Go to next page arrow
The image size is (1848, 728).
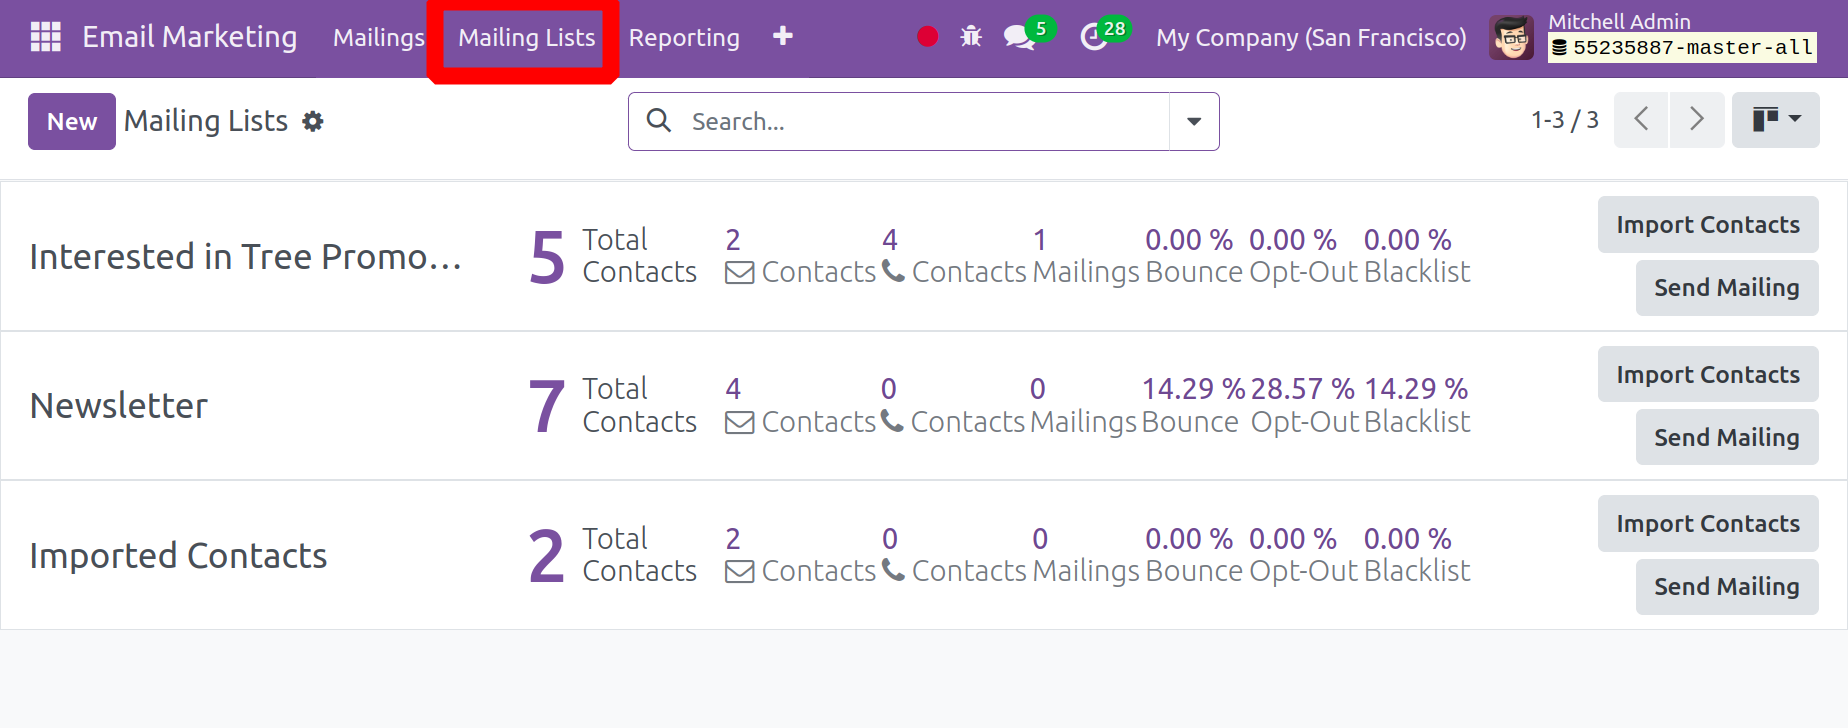click(1696, 120)
